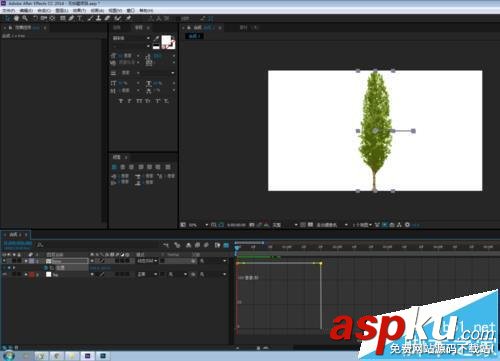
Task: Open the viewer magnification dropdown
Action: coord(198,225)
